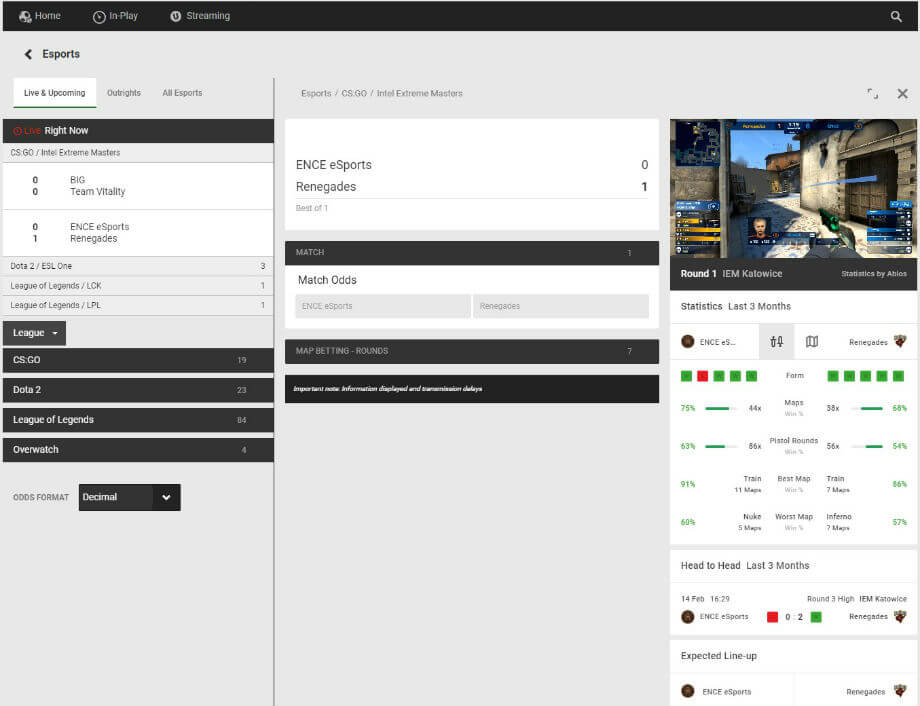Collapse the Match section header

471,253
